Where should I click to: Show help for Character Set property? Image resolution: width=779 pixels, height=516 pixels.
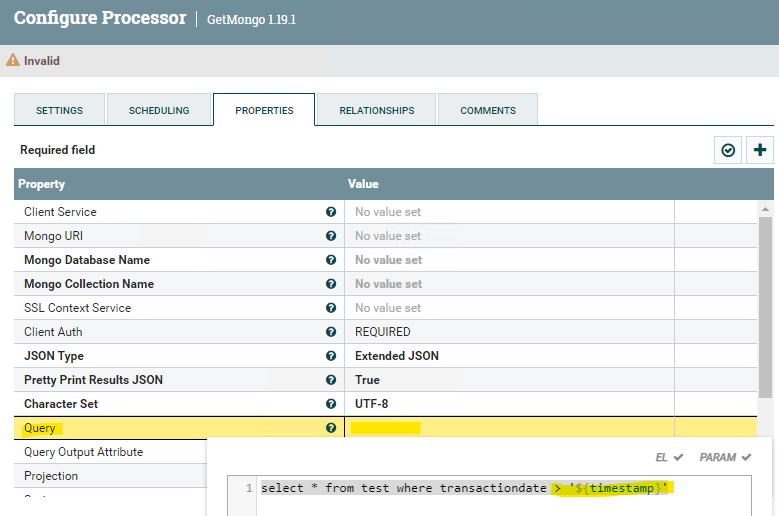click(x=330, y=404)
